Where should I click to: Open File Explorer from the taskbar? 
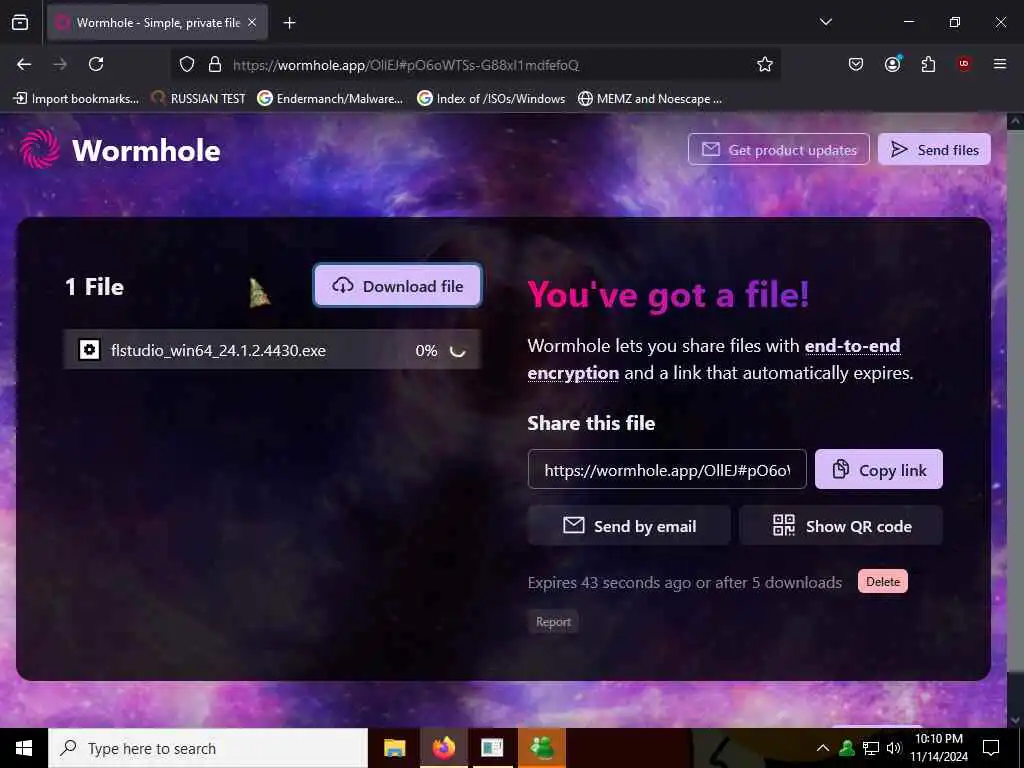pyautogui.click(x=394, y=748)
